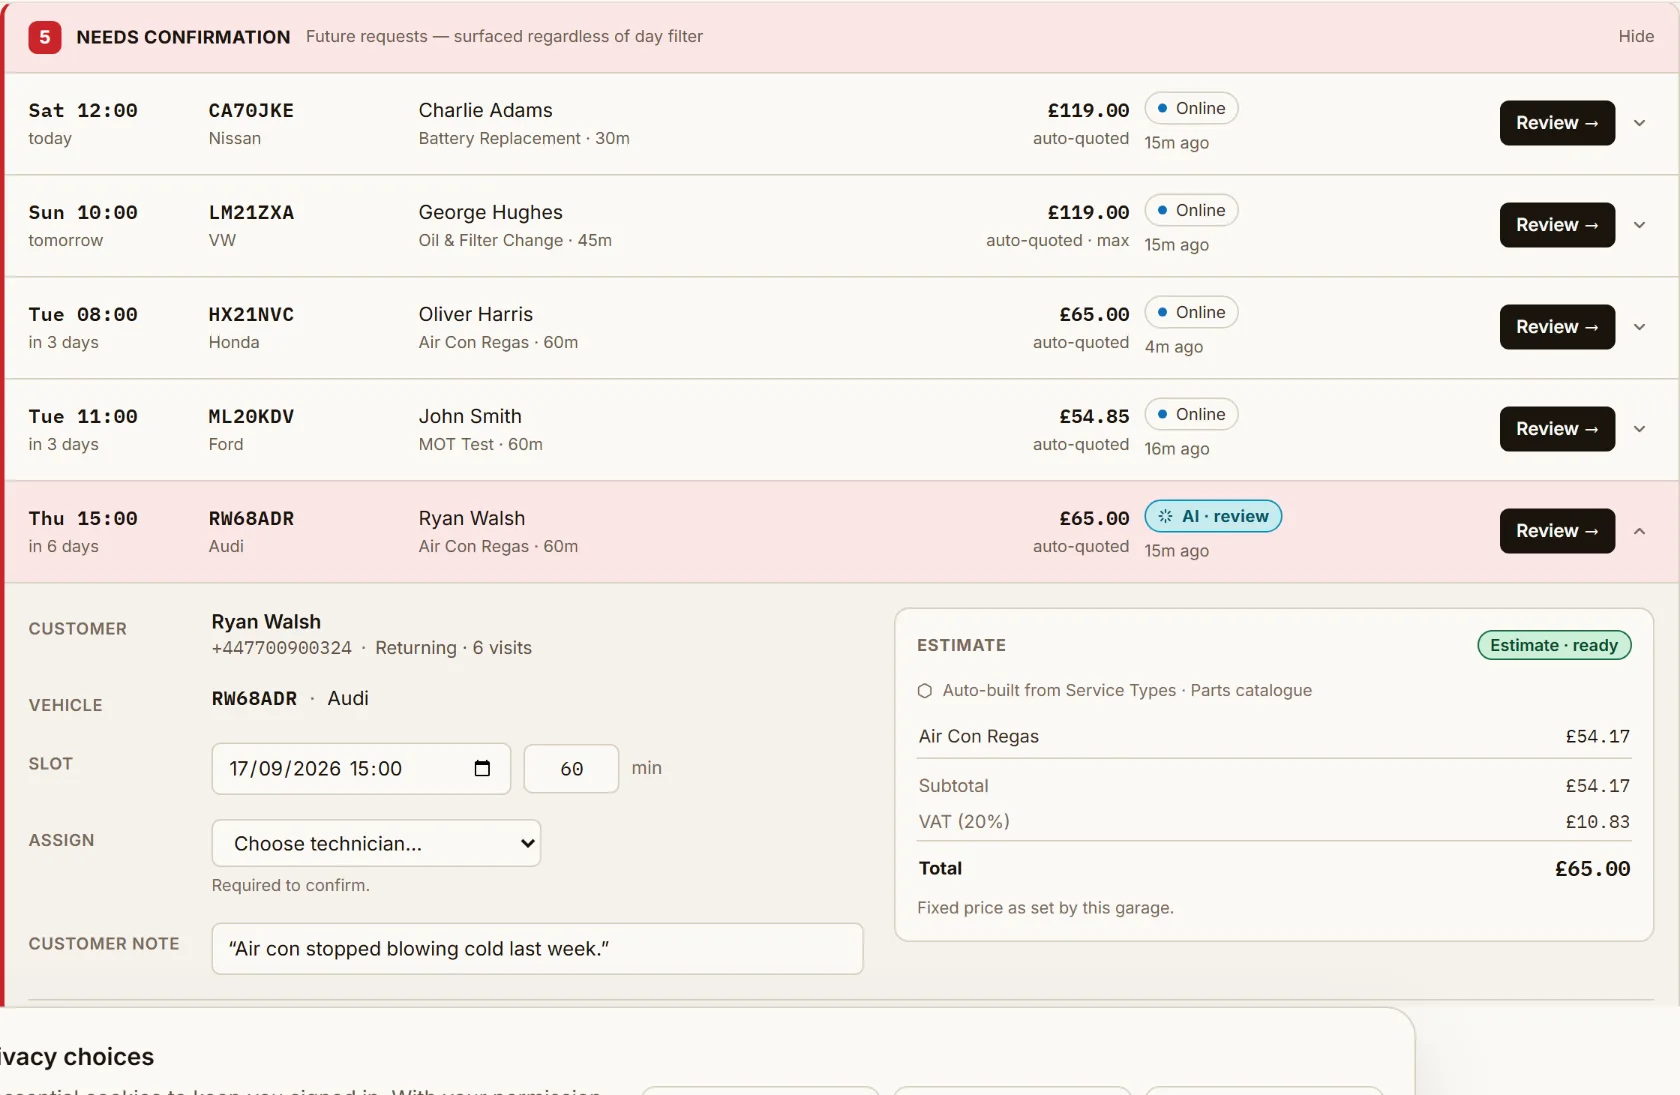This screenshot has width=1680, height=1095.
Task: Review Oliver Harris air con request
Action: [x=1557, y=327]
